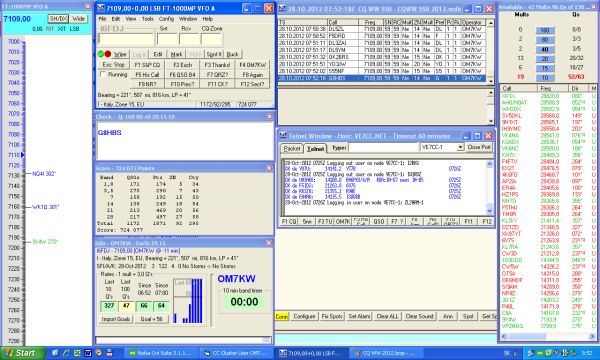Click the Wipe button
The image size is (600, 360).
point(120,54)
